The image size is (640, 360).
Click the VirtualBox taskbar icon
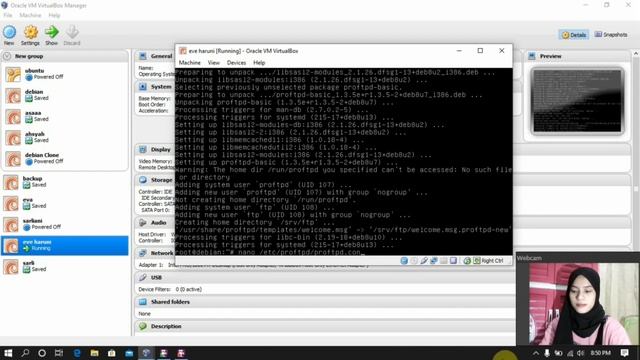click(x=147, y=353)
